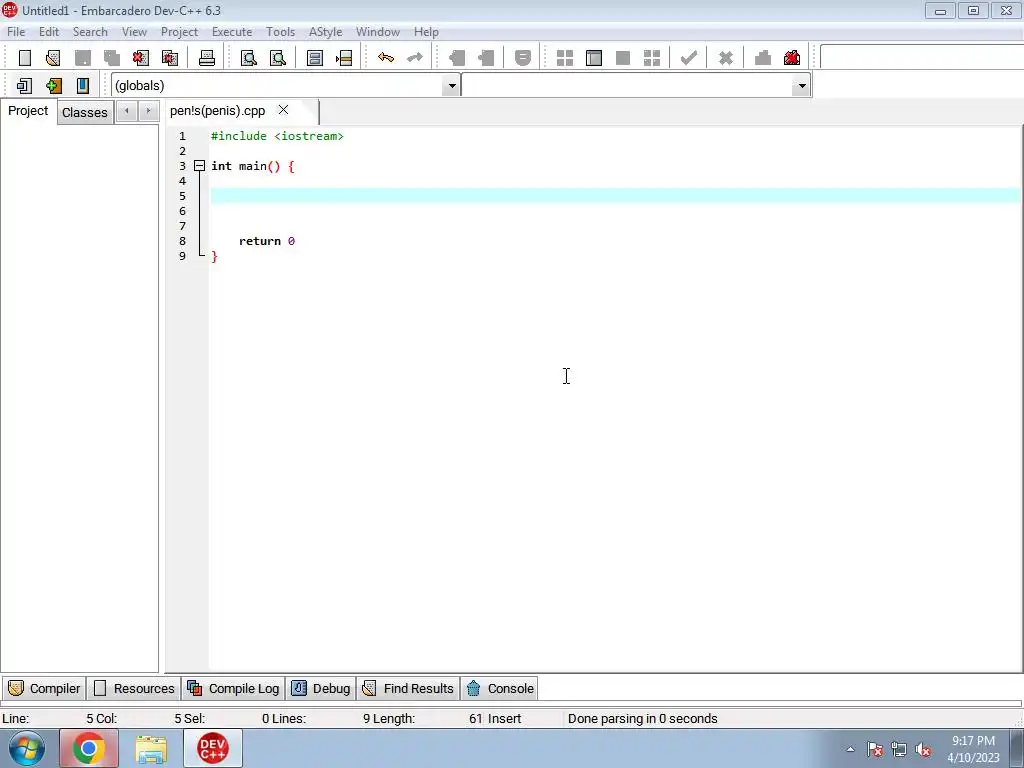Click the sidebar tab right arrow
The width and height of the screenshot is (1024, 768).
pyautogui.click(x=148, y=111)
